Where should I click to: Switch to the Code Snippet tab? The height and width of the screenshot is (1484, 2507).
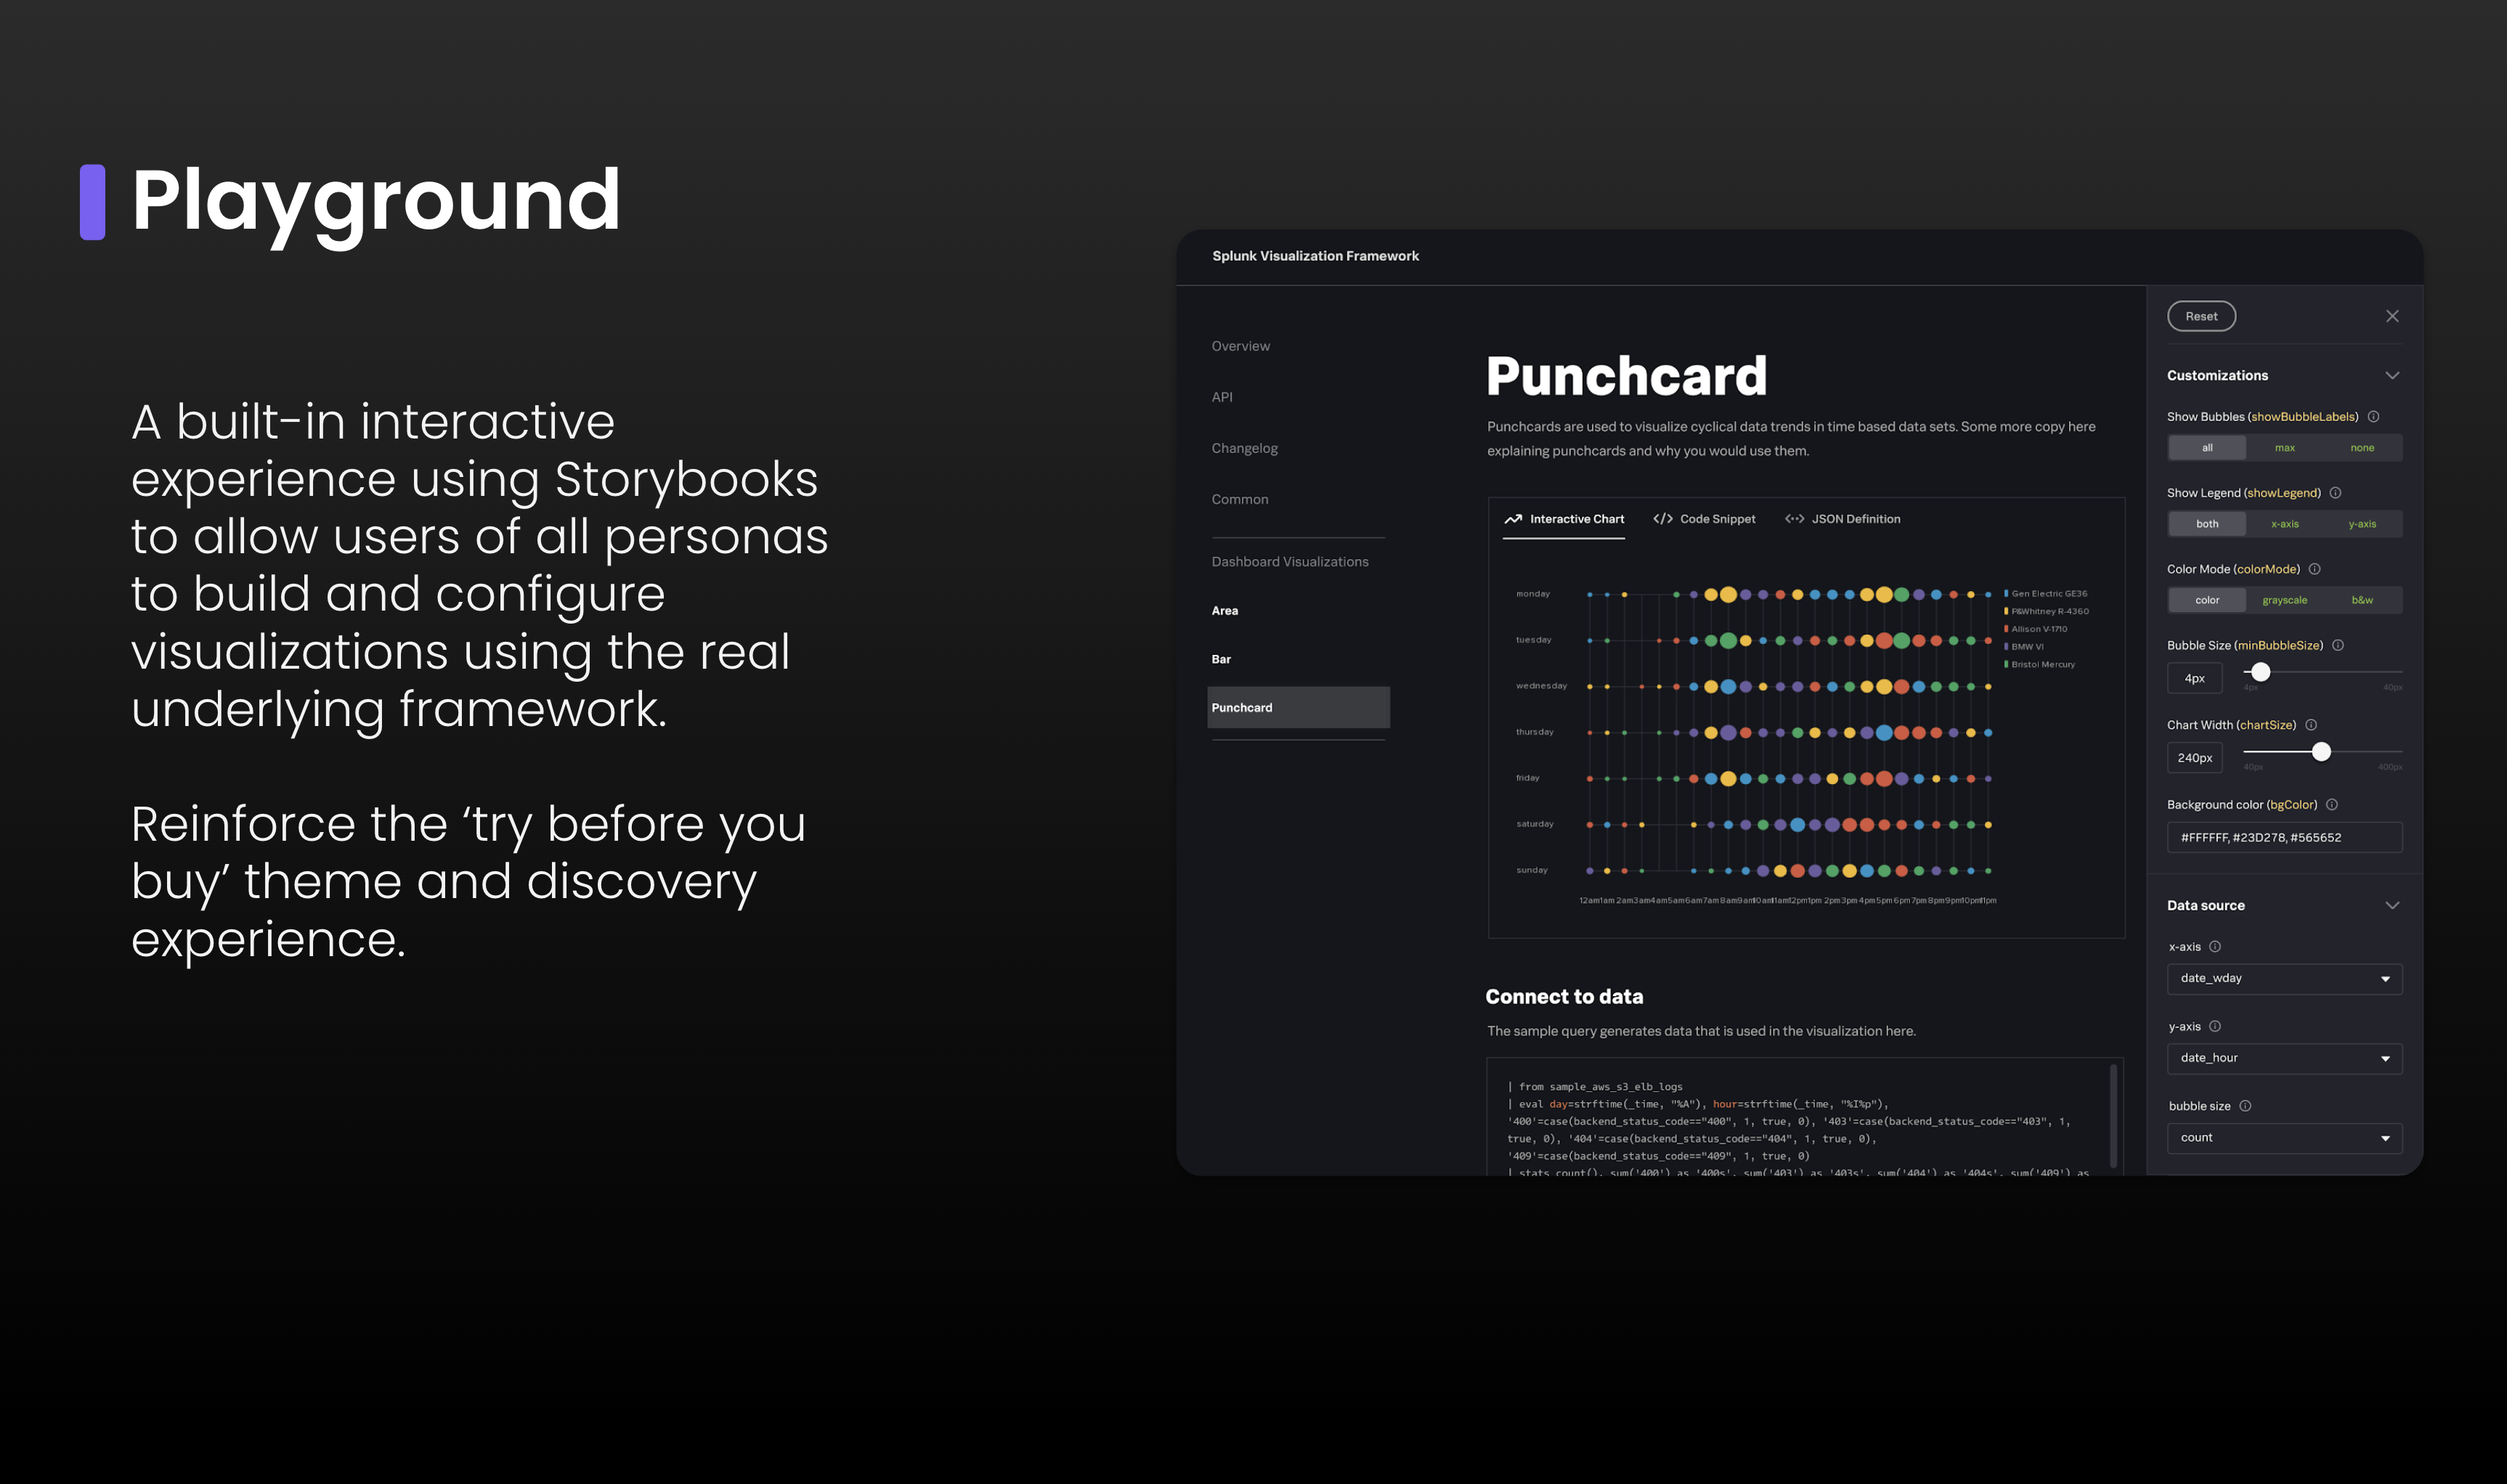(x=1704, y=519)
